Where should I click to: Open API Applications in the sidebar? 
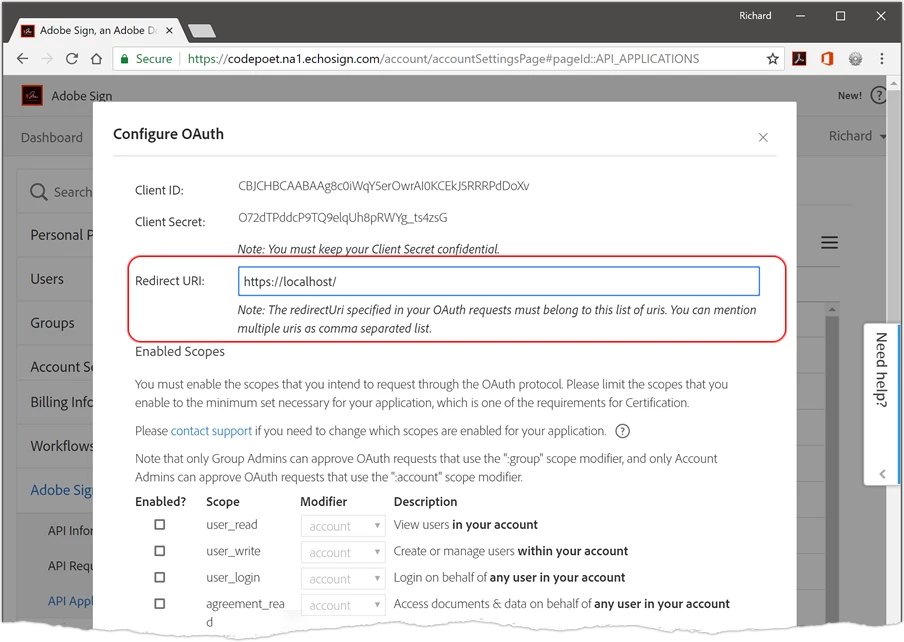click(x=70, y=601)
